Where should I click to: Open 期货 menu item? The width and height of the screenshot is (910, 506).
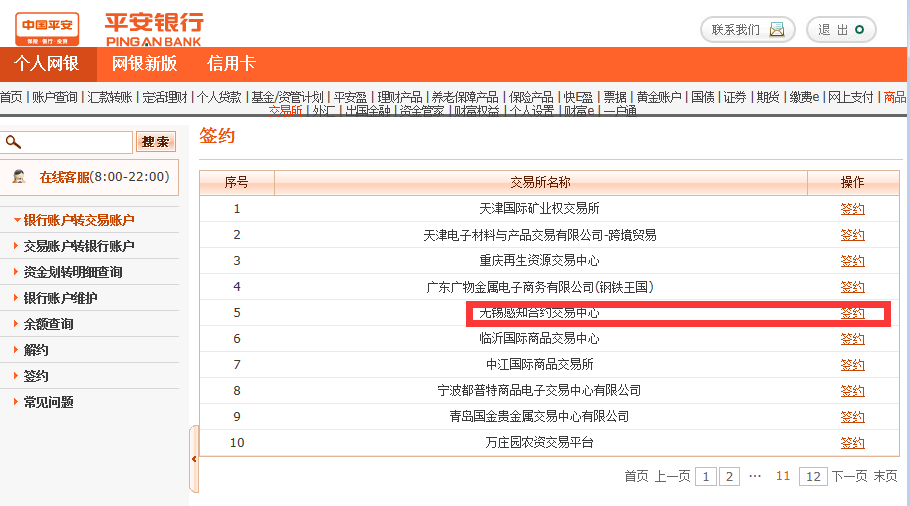(x=768, y=97)
